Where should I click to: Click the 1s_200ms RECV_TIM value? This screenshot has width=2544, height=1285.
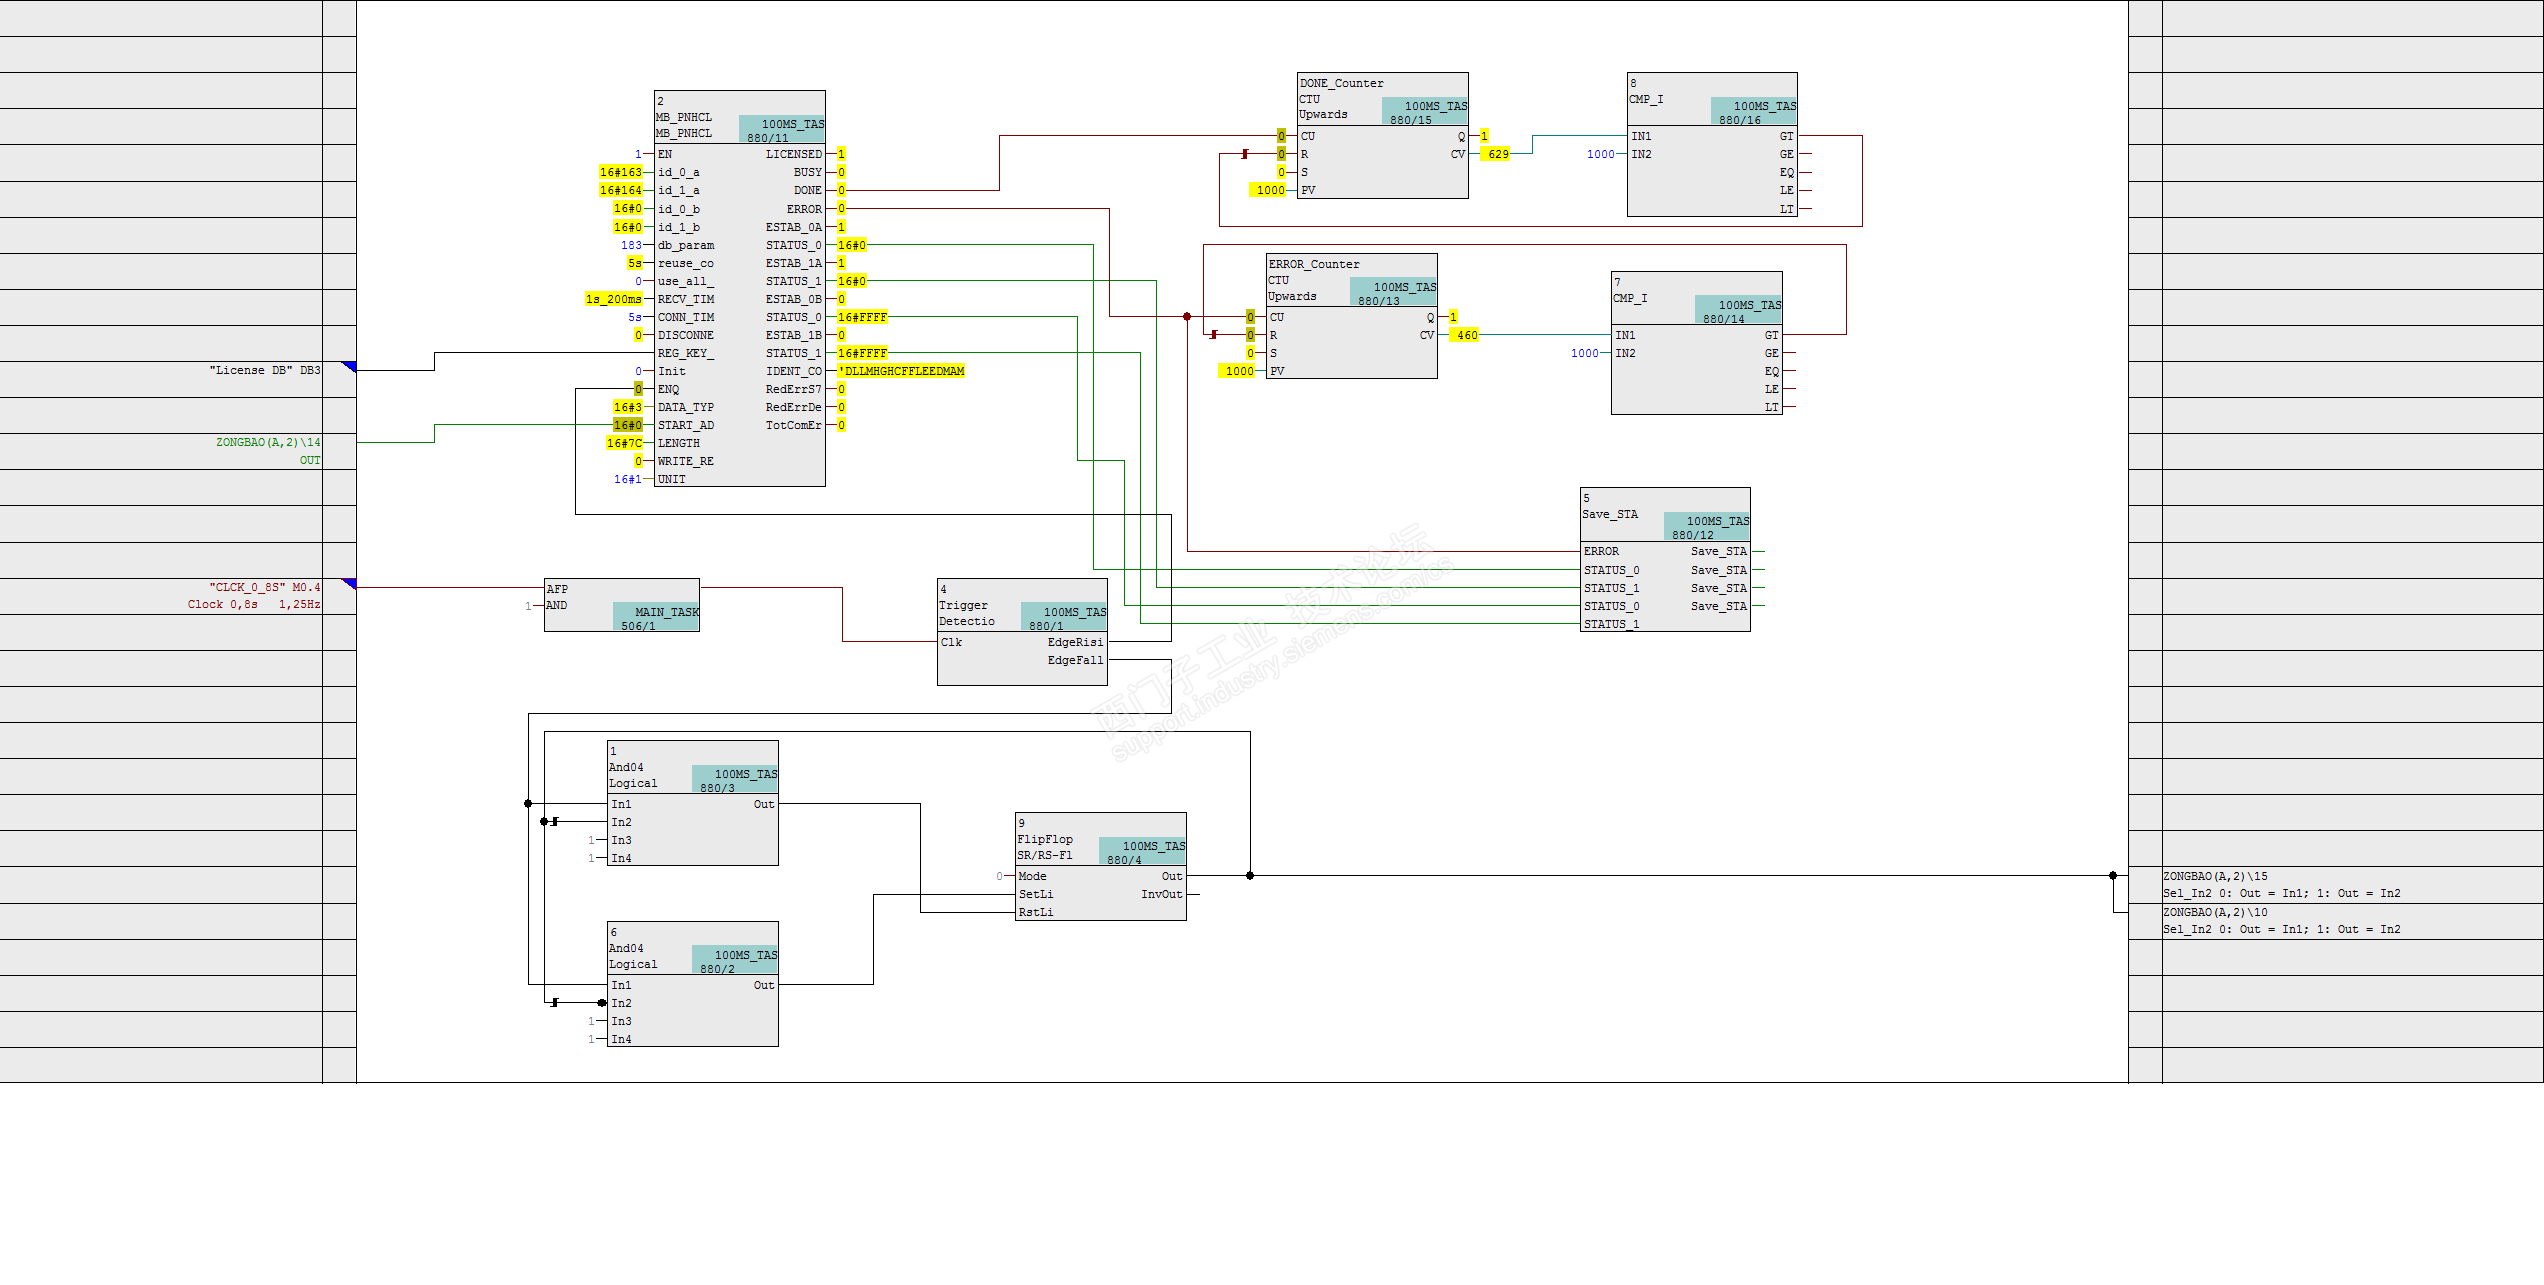(613, 299)
